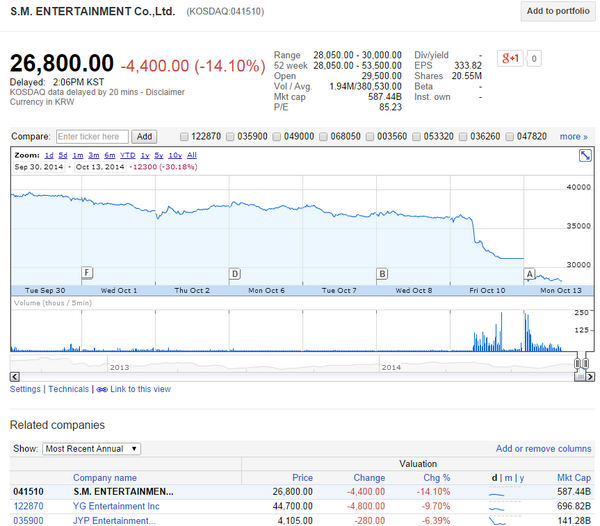Expand chart with fullscreen arrow icon
This screenshot has height=526, width=600.
[585, 155]
